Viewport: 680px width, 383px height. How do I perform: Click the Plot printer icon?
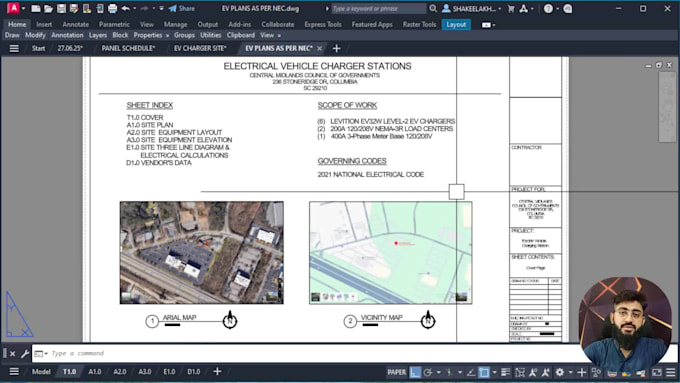coord(112,8)
